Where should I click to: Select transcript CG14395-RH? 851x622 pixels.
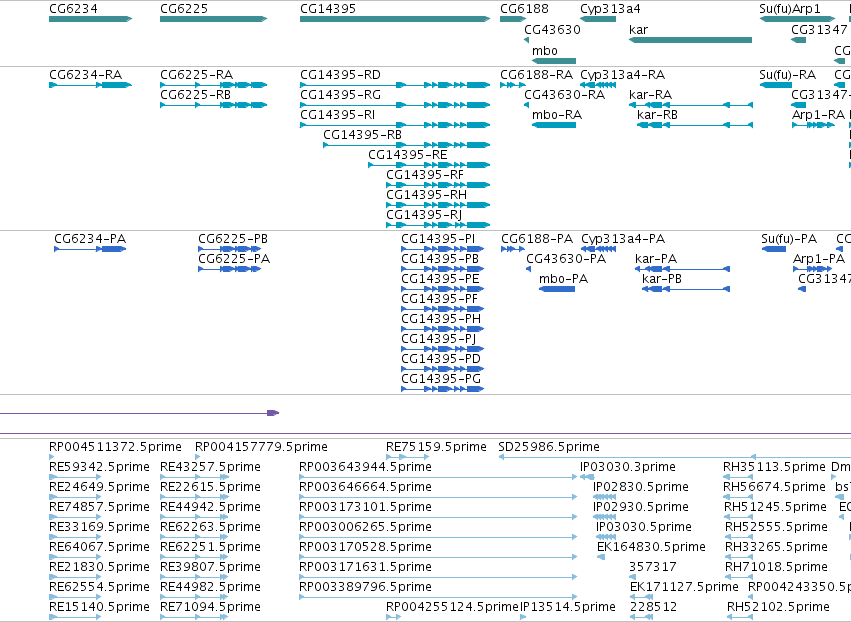(426, 195)
